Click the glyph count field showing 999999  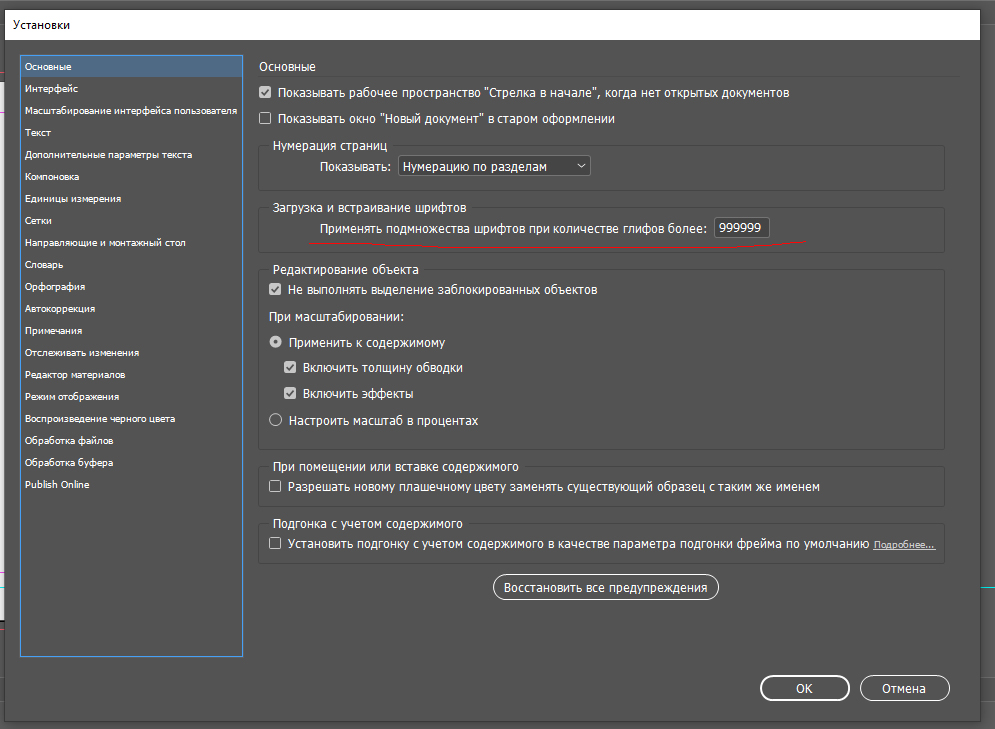[741, 228]
